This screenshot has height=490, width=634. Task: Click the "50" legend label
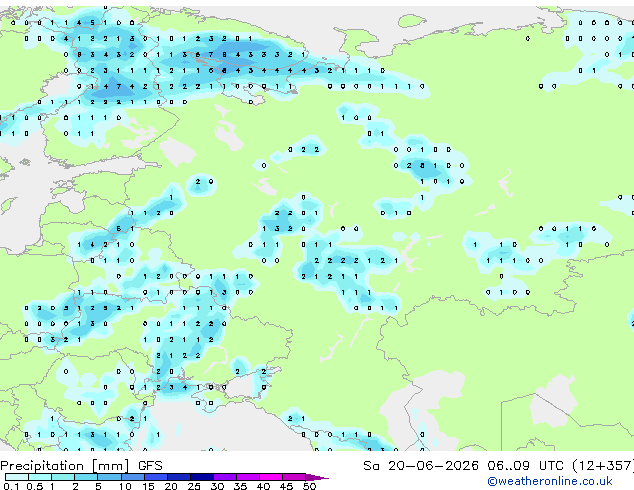tap(310, 486)
